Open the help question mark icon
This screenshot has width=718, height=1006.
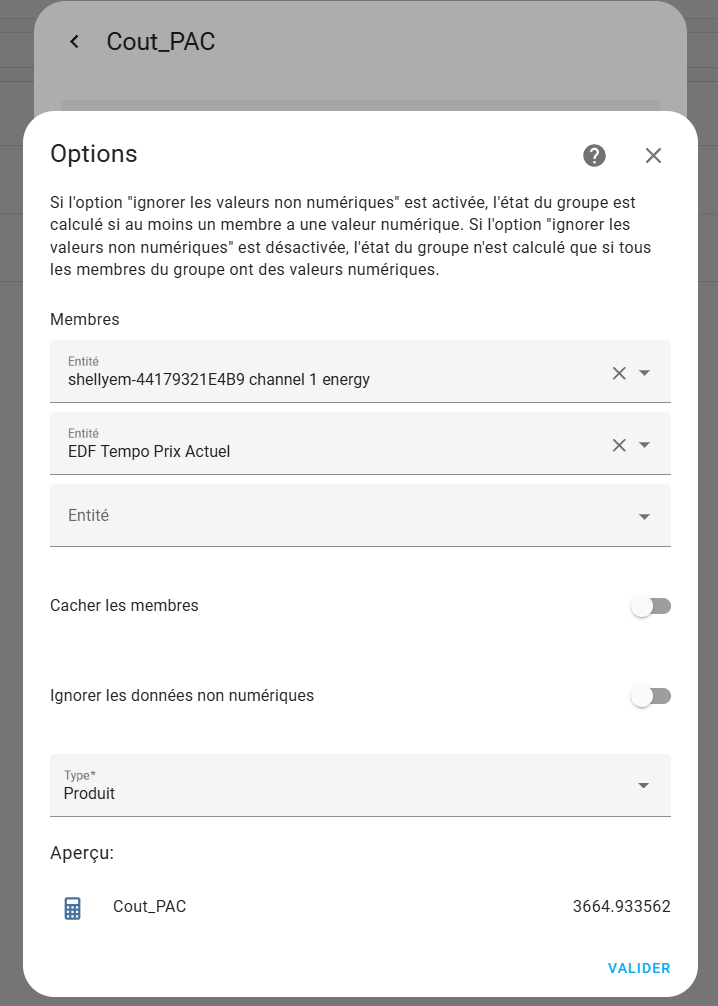click(x=594, y=155)
